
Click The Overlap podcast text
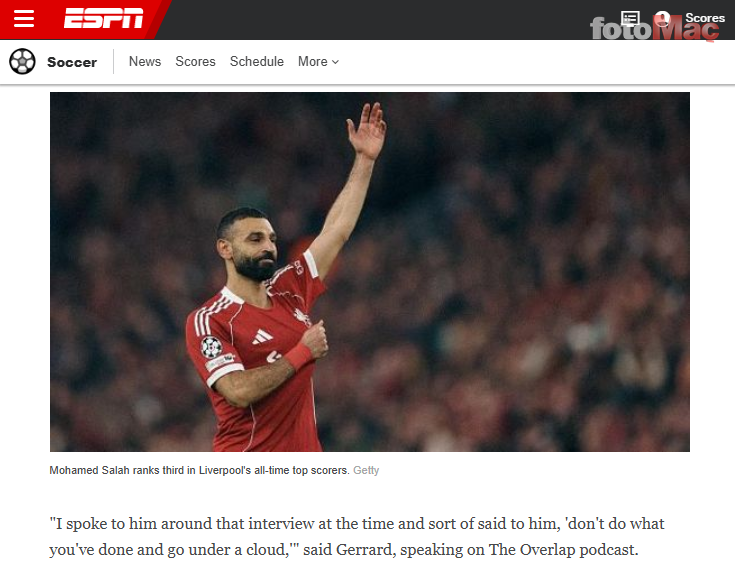pos(563,549)
